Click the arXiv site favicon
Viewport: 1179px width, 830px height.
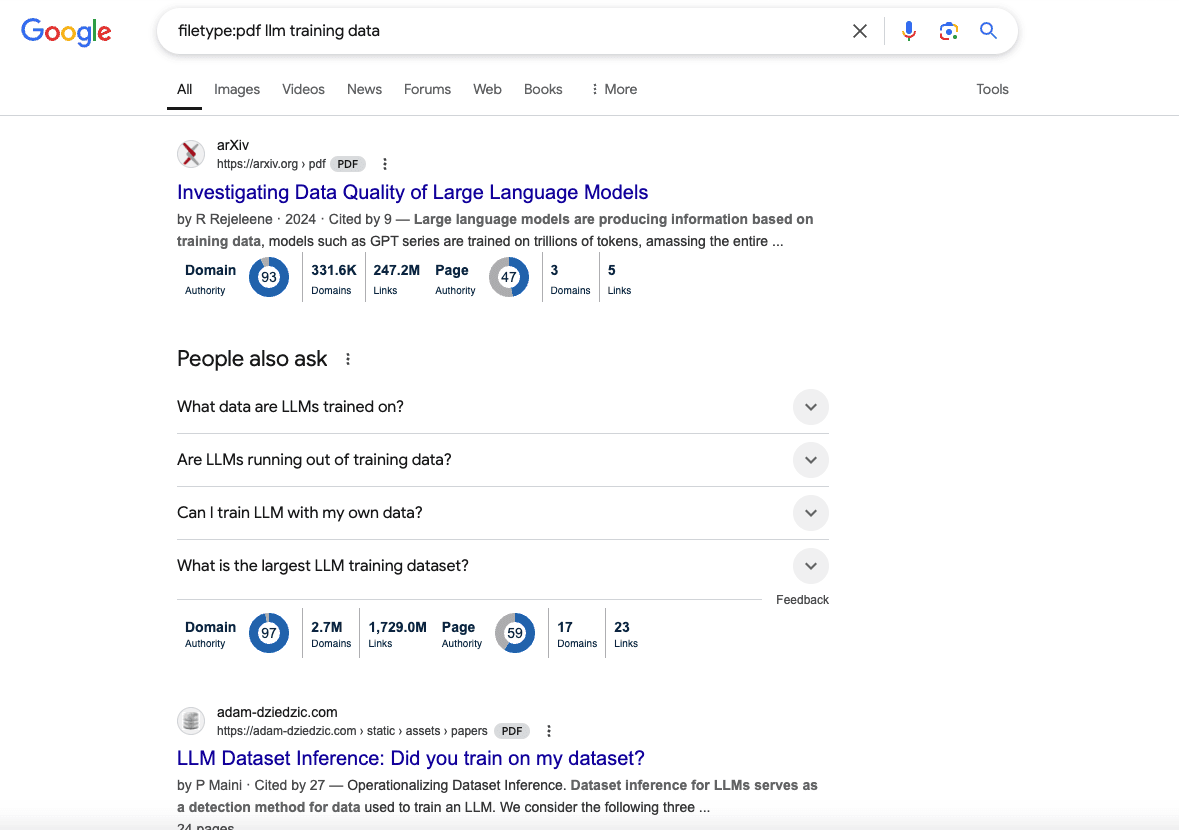point(191,154)
